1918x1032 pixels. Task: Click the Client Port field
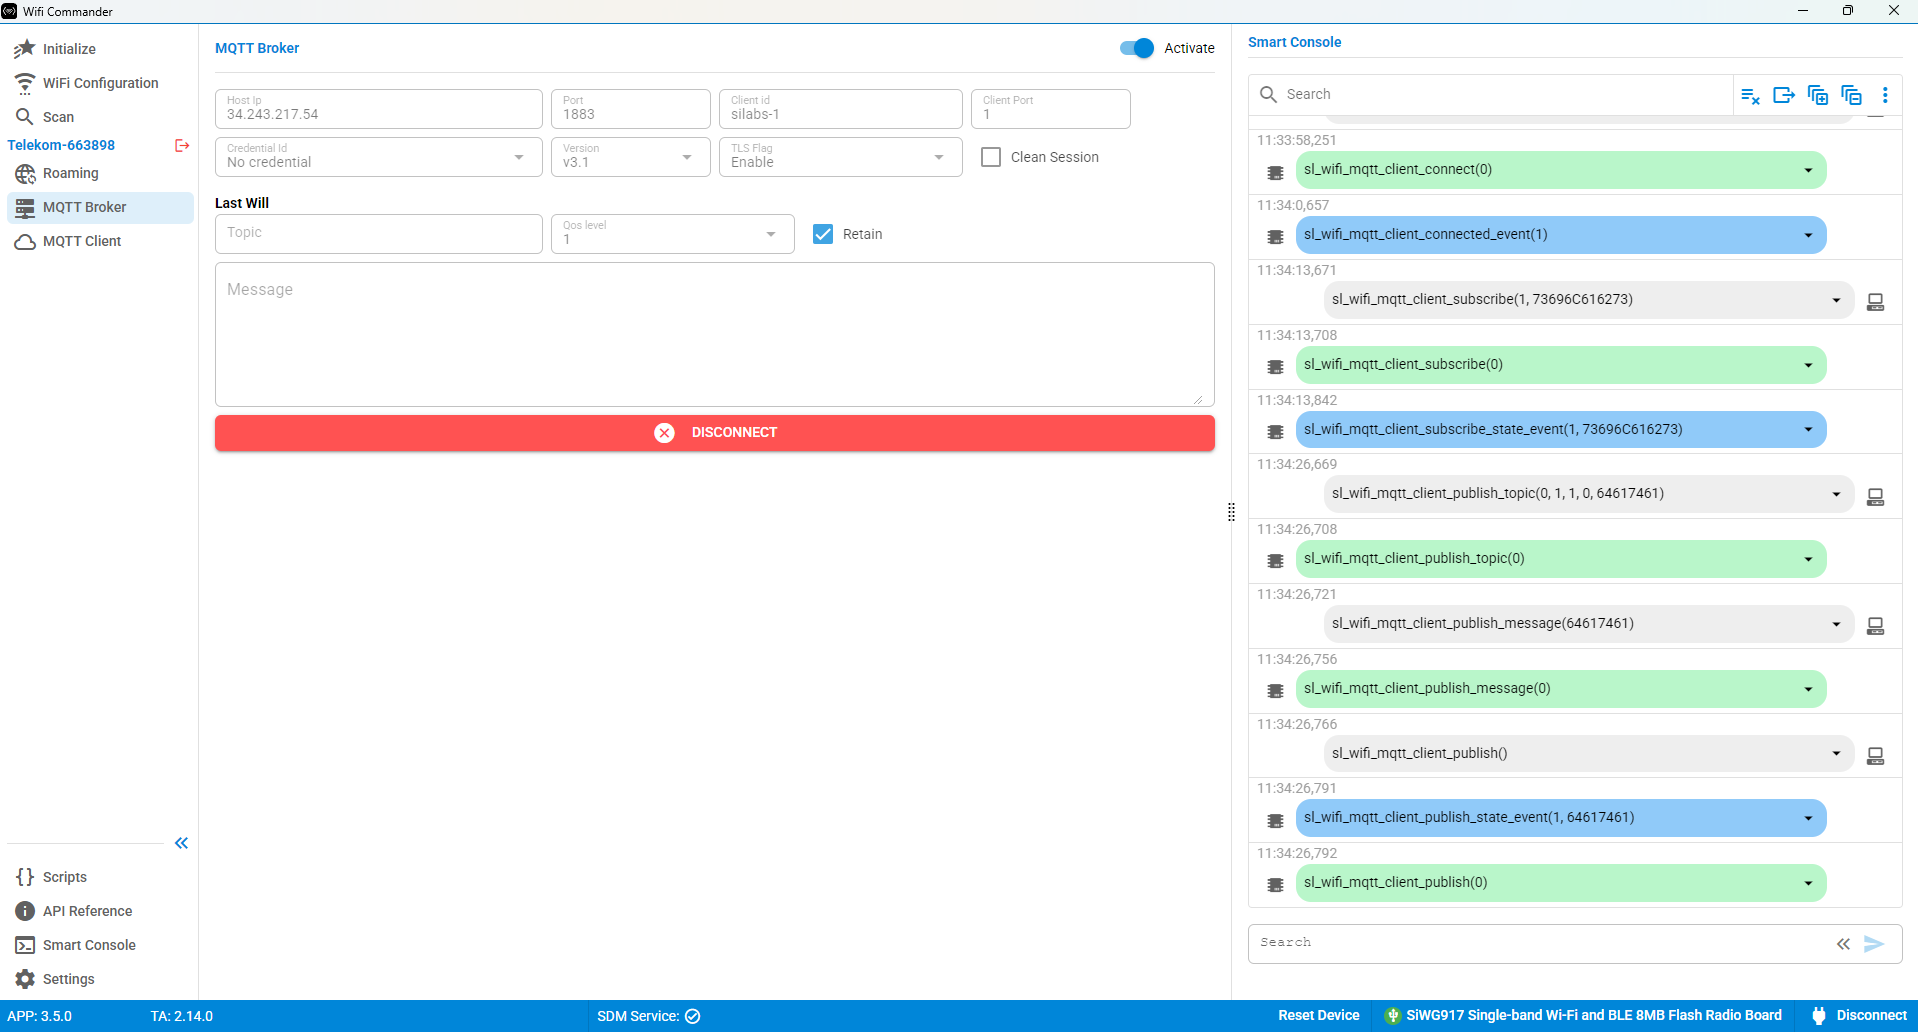tap(1051, 109)
